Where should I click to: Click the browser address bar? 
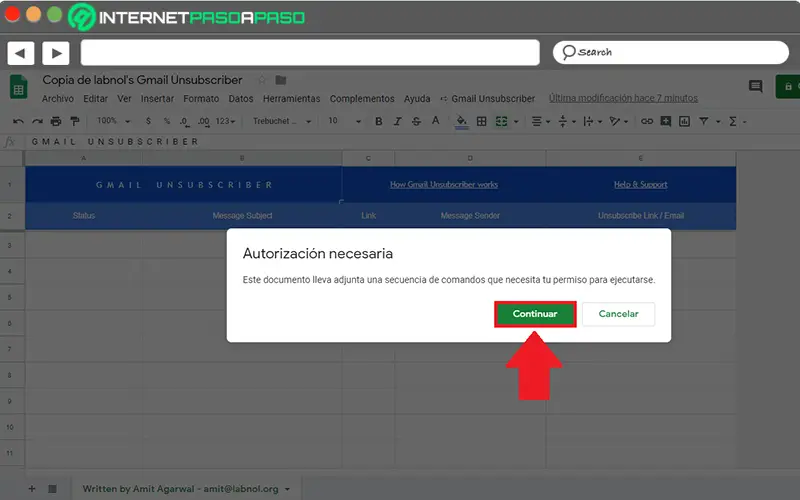pos(310,53)
